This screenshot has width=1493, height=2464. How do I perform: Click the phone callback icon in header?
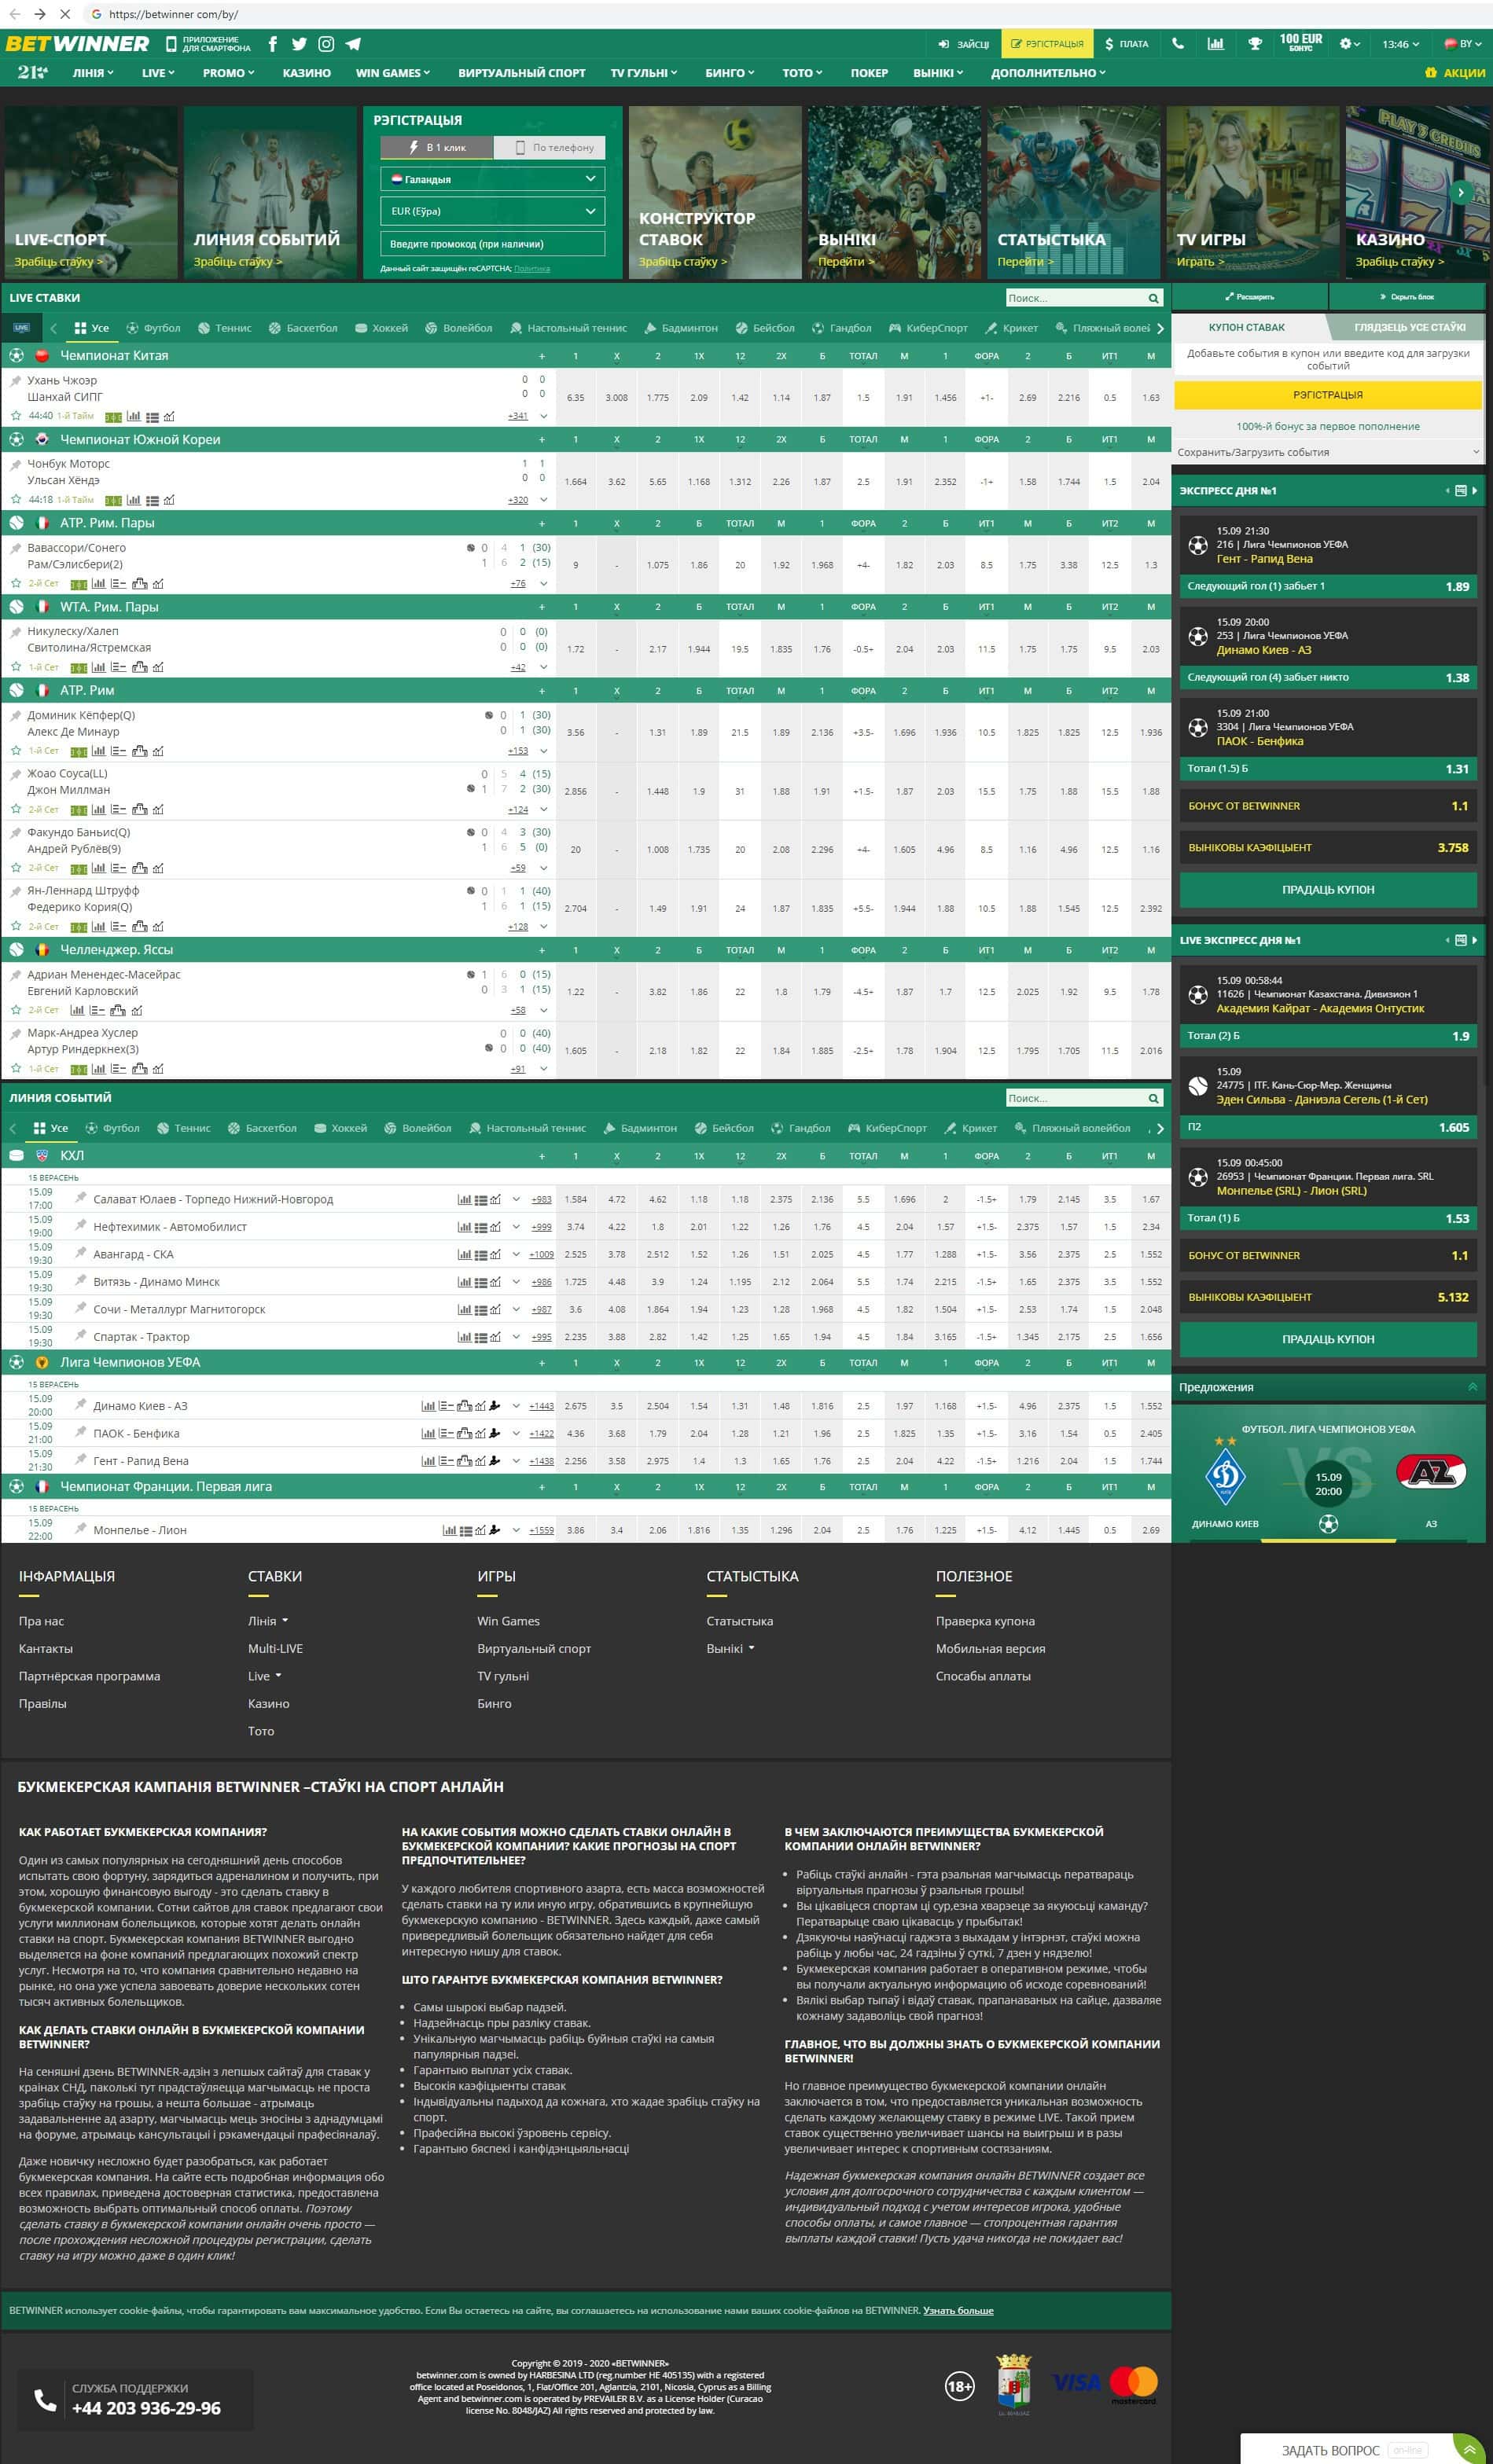(x=1178, y=44)
